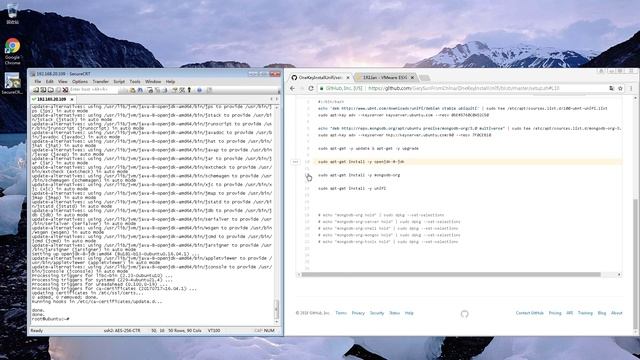Open SecureCRT Transfer menu
The width and height of the screenshot is (640, 360).
point(100,82)
